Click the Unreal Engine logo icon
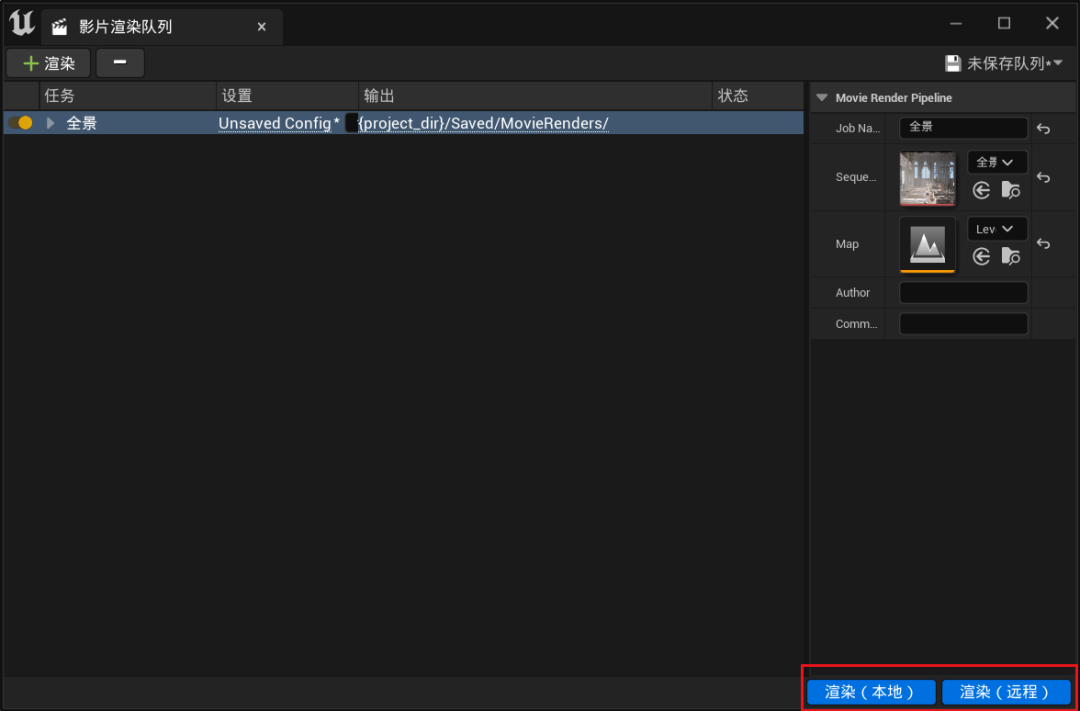1080x711 pixels. pyautogui.click(x=21, y=24)
